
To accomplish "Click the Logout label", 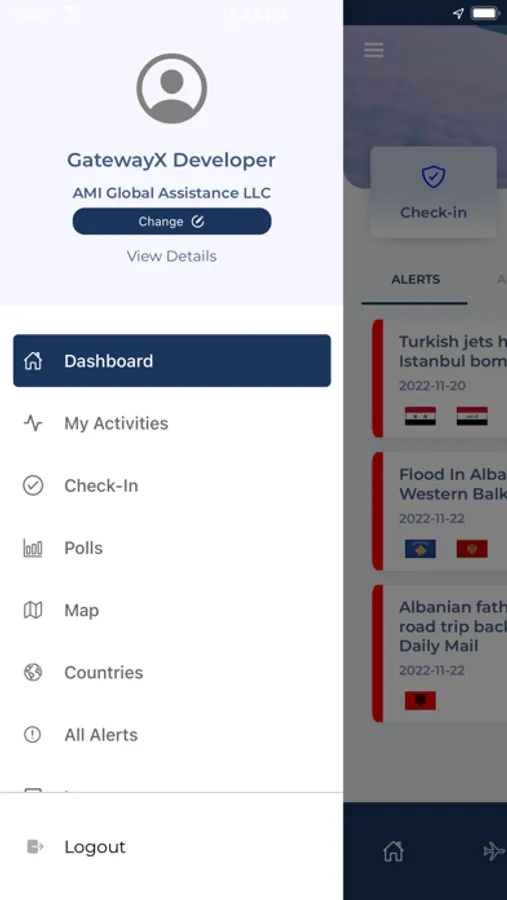I will point(95,847).
